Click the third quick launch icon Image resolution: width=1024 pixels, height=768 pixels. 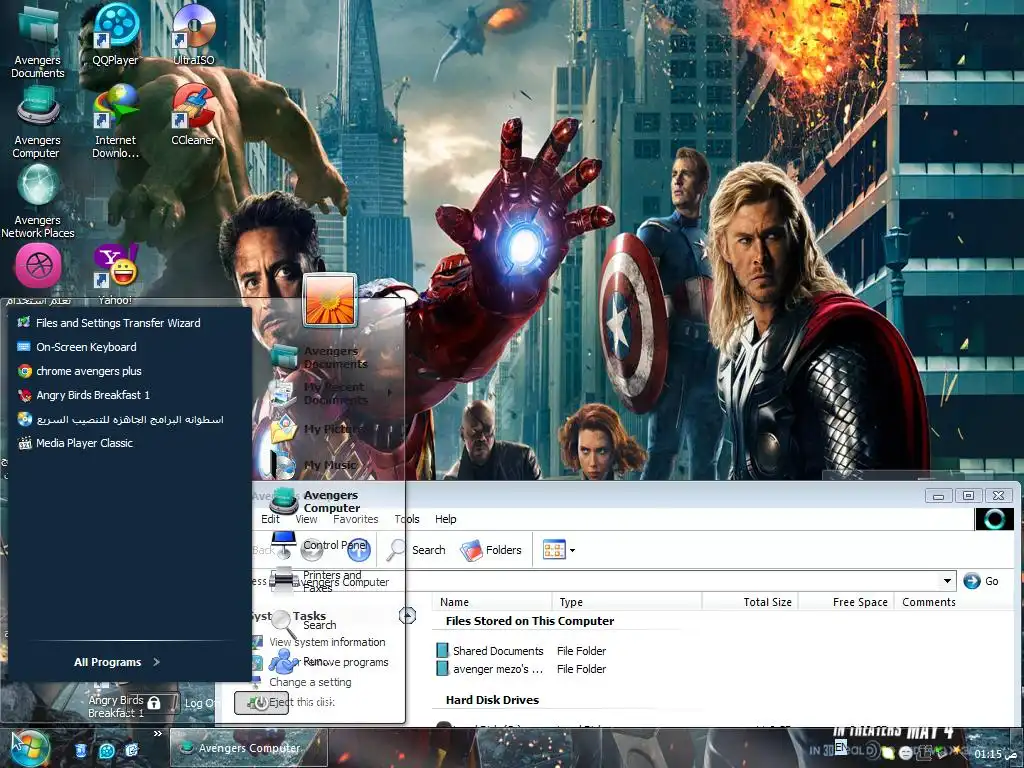(132, 750)
